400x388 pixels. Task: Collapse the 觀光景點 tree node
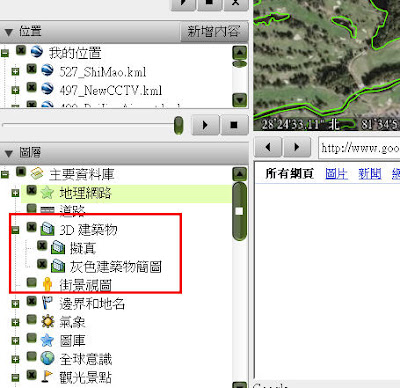pyautogui.click(x=15, y=378)
